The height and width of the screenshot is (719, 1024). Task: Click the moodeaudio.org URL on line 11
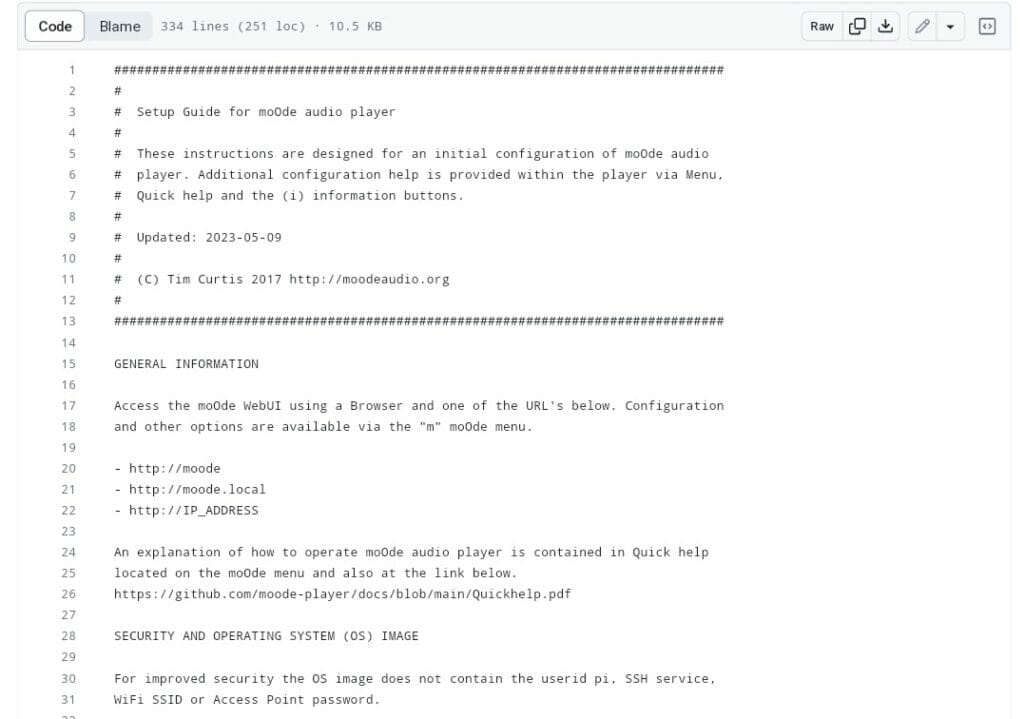pos(369,279)
